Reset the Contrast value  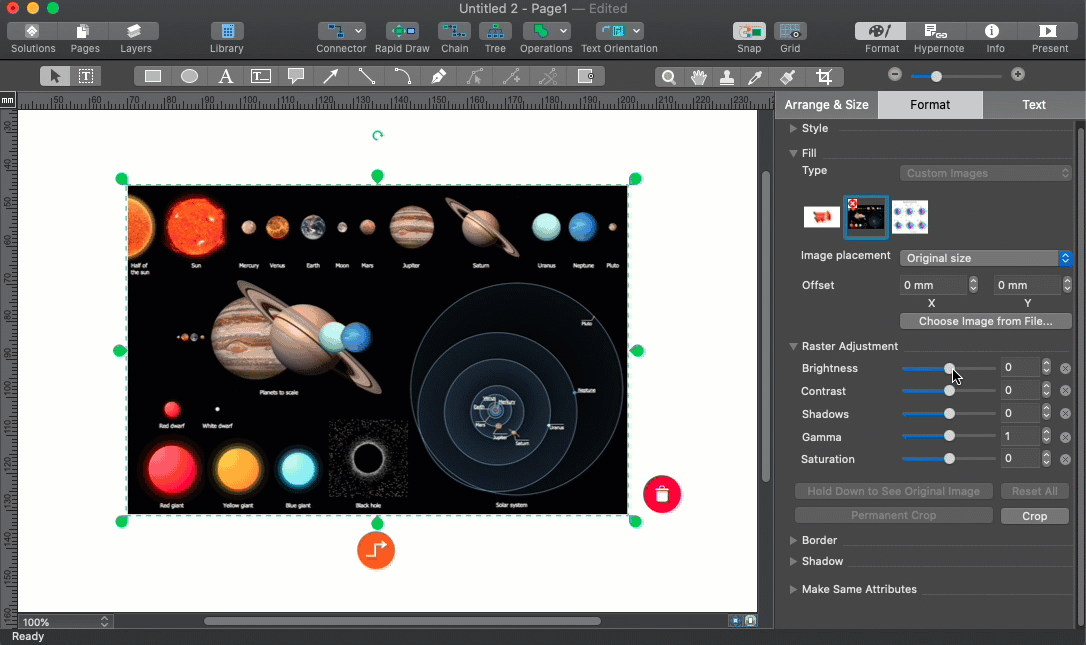pos(1065,391)
